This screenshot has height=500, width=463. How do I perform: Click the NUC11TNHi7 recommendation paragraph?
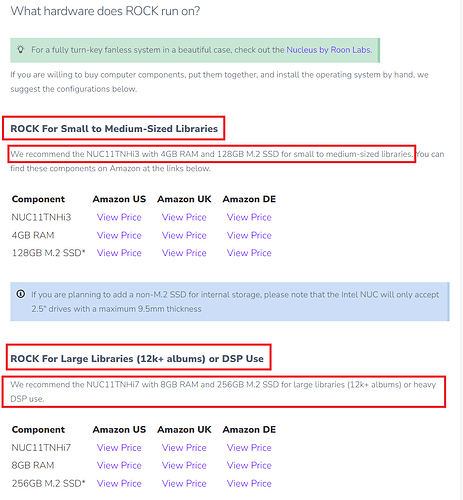point(223,392)
